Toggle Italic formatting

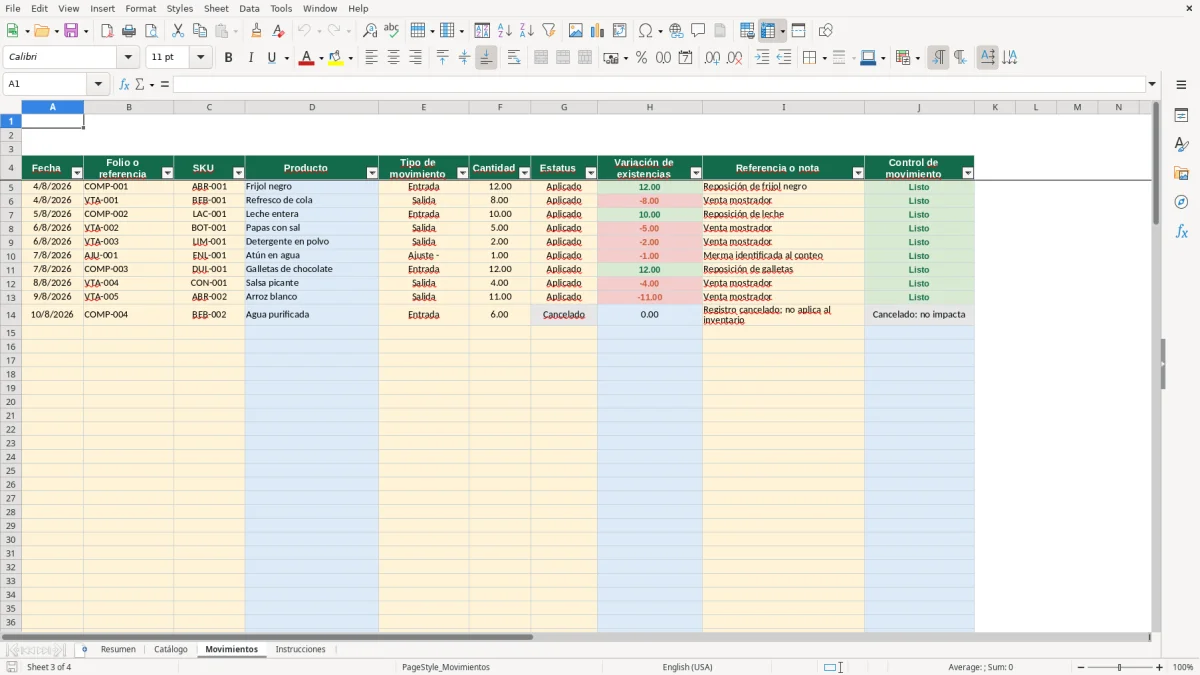point(251,58)
